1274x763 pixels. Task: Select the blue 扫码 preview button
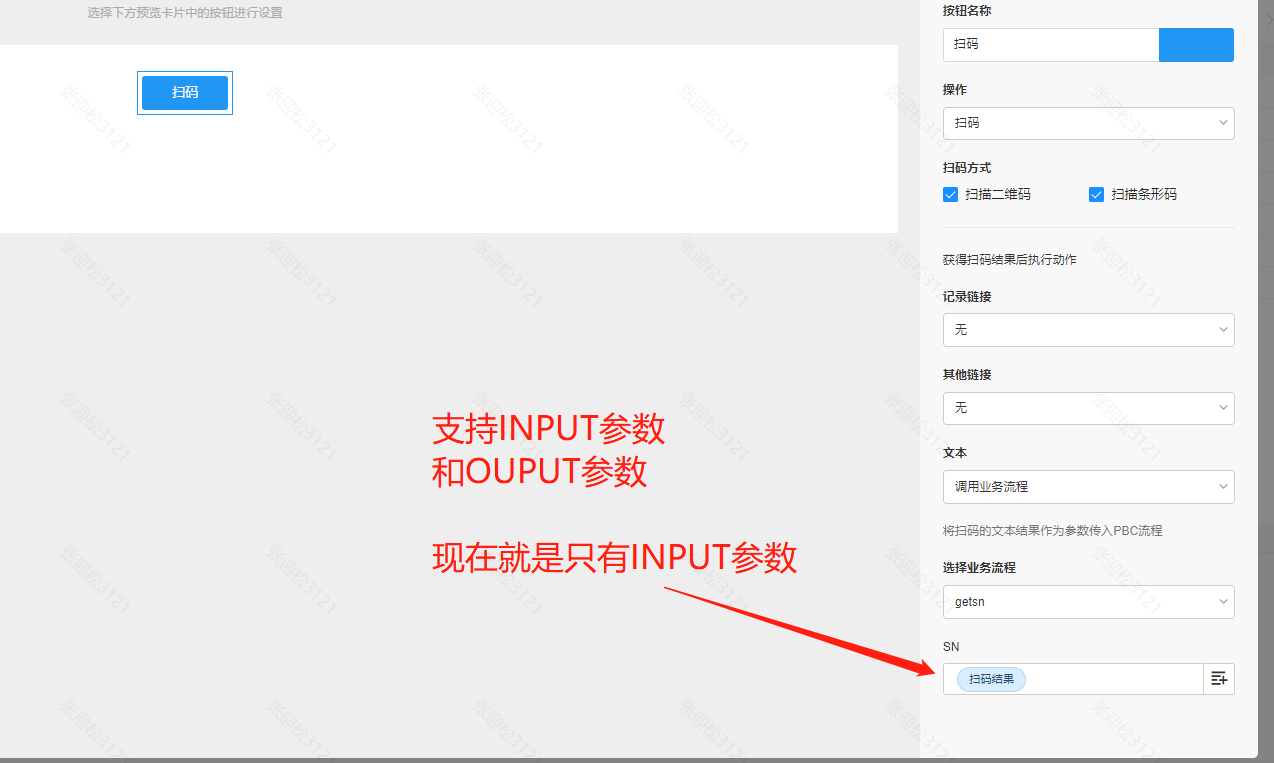pyautogui.click(x=185, y=93)
